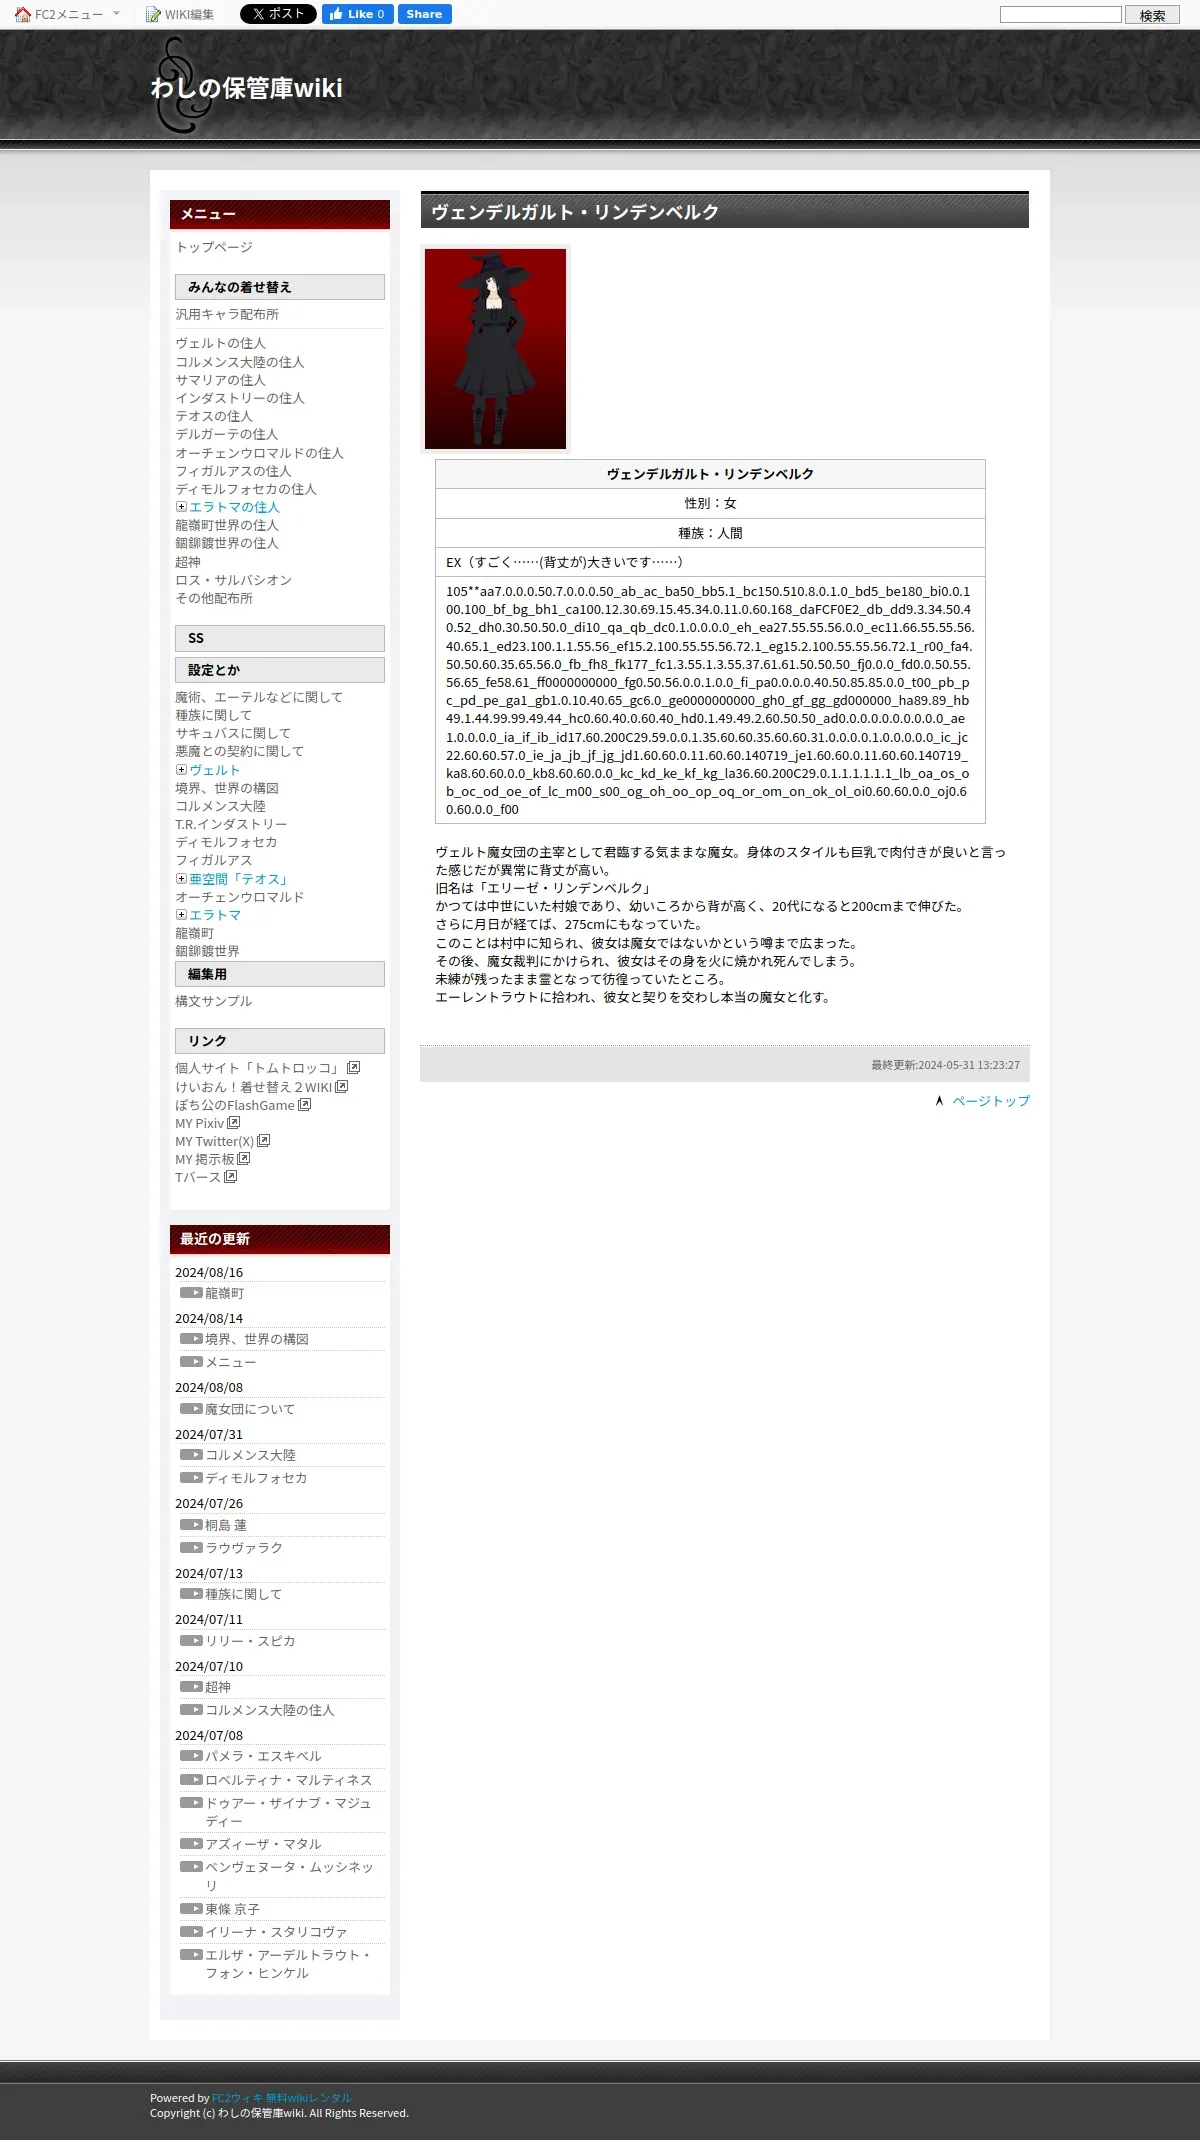Open エルザ・アーデルトラウト・フォン・ヒンケル update
This screenshot has width=1200, height=2140.
(x=289, y=1964)
